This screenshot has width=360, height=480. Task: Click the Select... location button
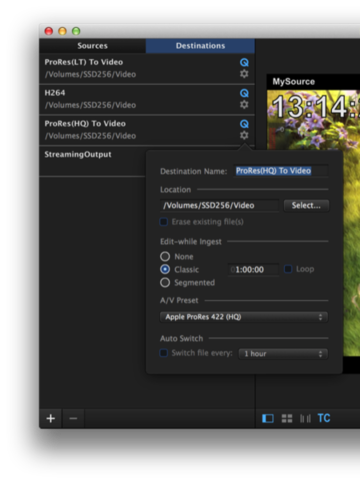tap(306, 205)
